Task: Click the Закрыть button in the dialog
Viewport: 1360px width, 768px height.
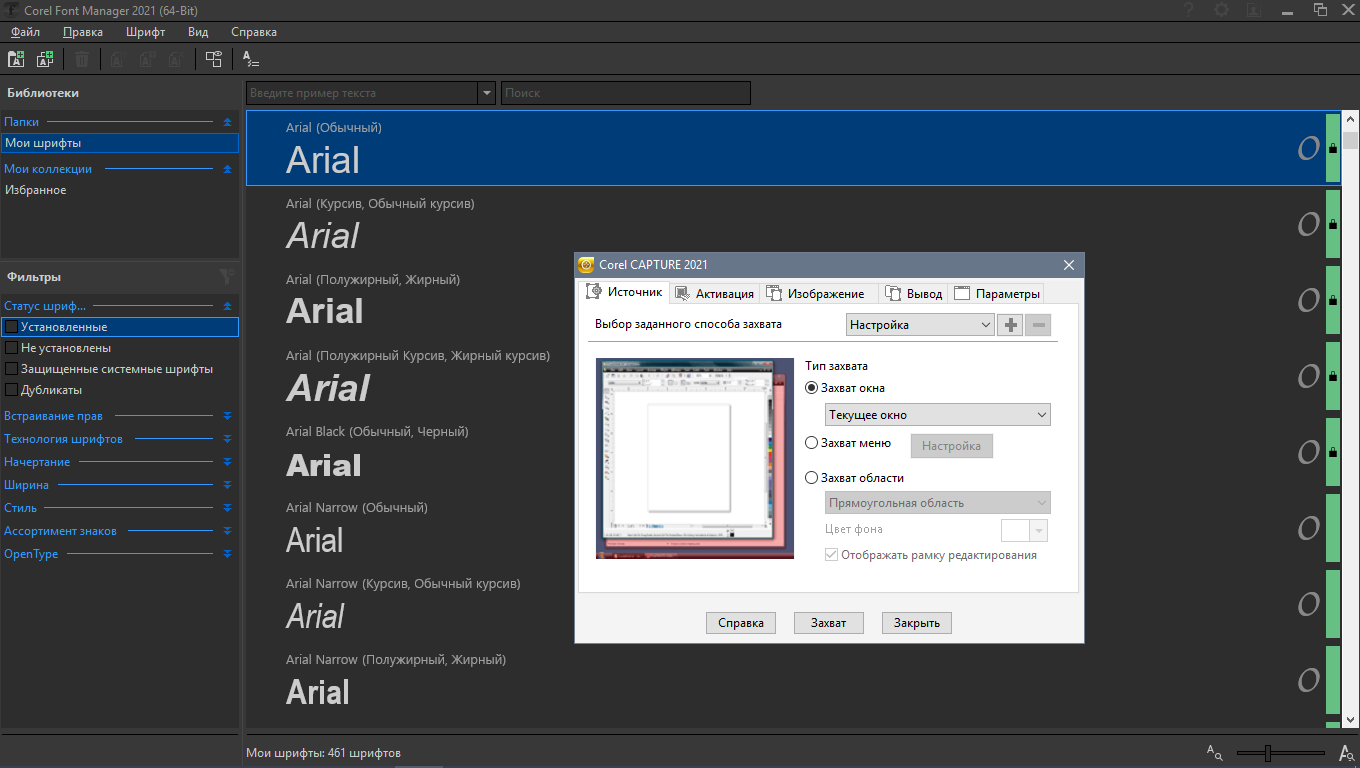Action: pyautogui.click(x=916, y=623)
